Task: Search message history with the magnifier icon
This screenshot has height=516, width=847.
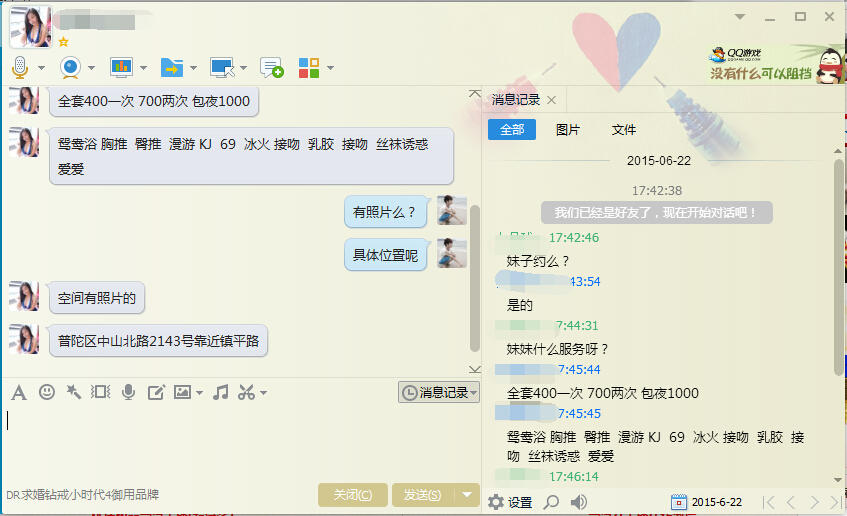Action: 551,502
